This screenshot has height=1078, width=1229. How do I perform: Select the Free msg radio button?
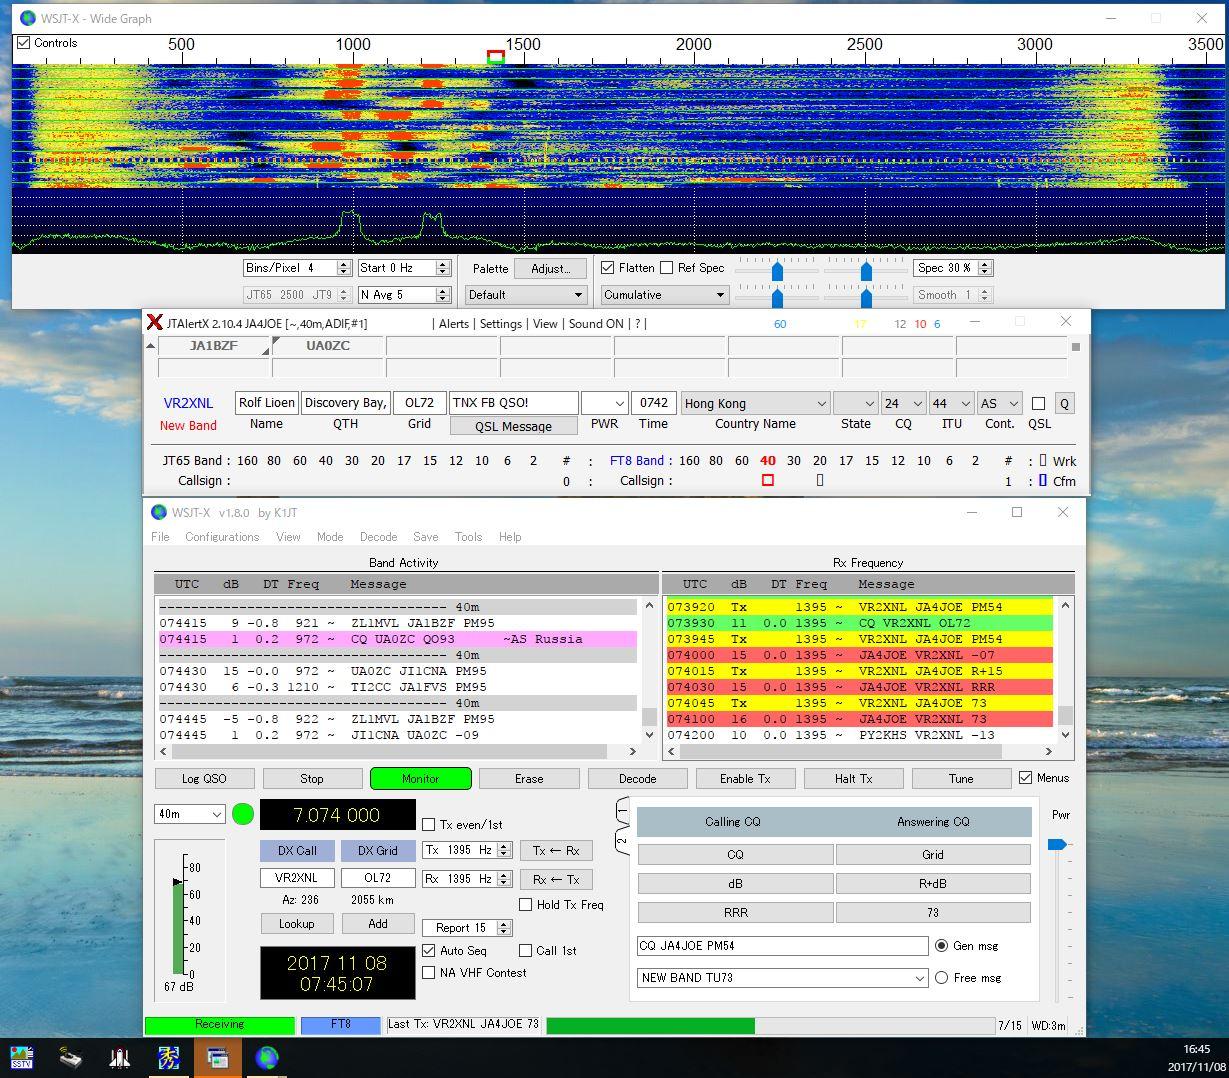click(941, 978)
